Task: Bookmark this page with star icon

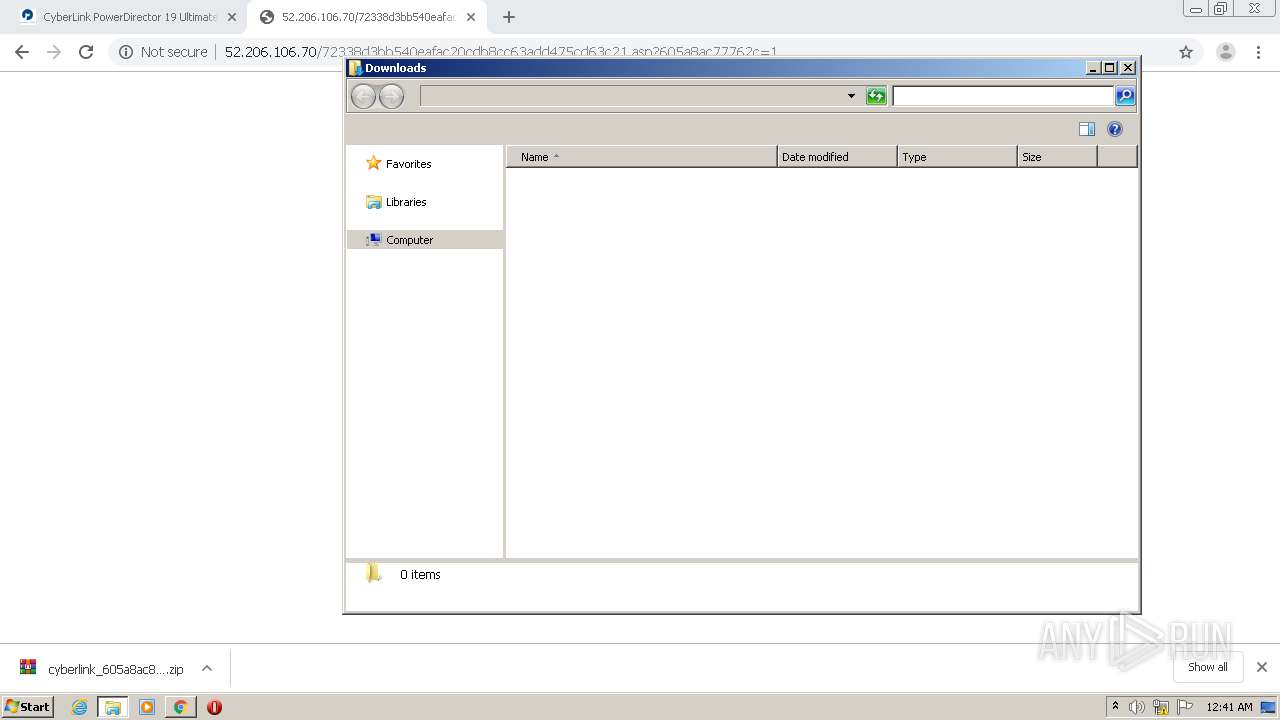Action: point(1186,52)
